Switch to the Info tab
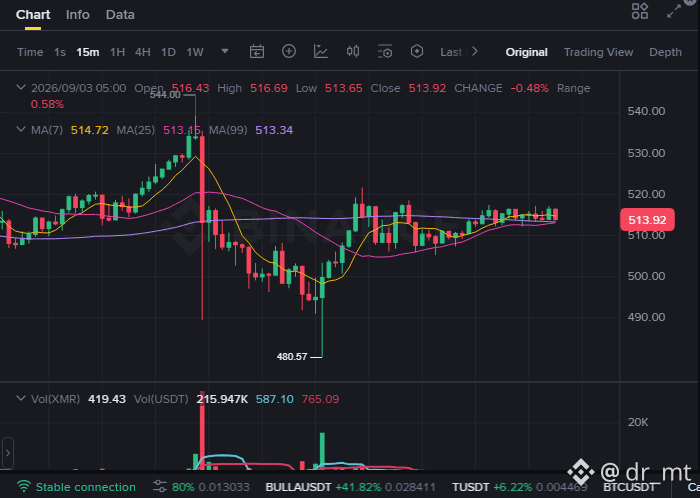The image size is (700, 498). tap(78, 15)
